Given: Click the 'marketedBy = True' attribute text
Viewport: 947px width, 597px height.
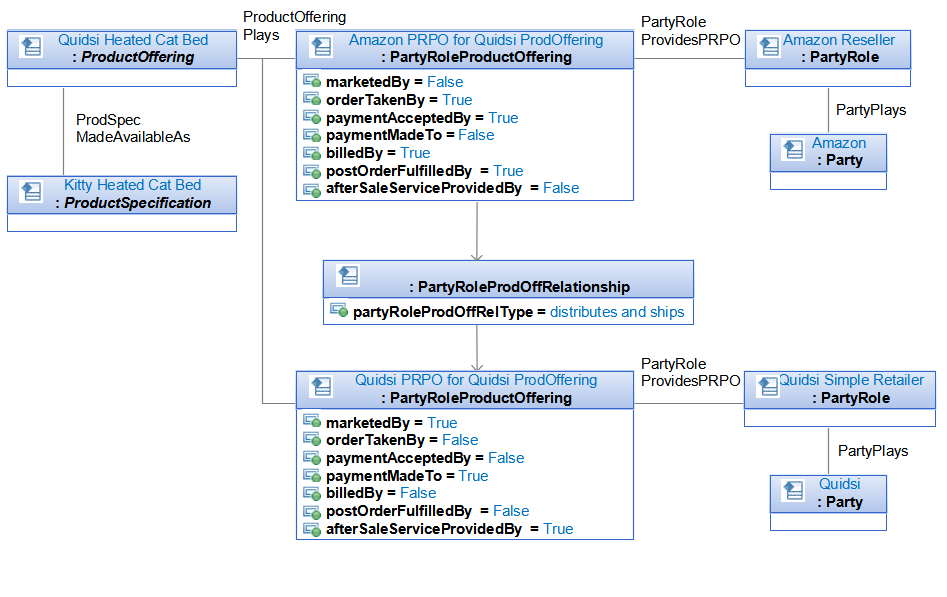Looking at the screenshot, I should tap(392, 422).
